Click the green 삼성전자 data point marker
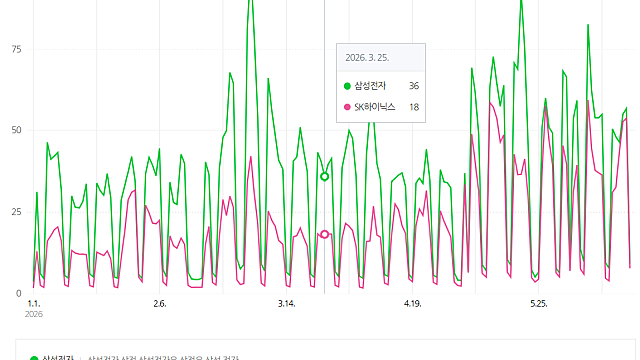The height and width of the screenshot is (360, 640). tap(324, 177)
